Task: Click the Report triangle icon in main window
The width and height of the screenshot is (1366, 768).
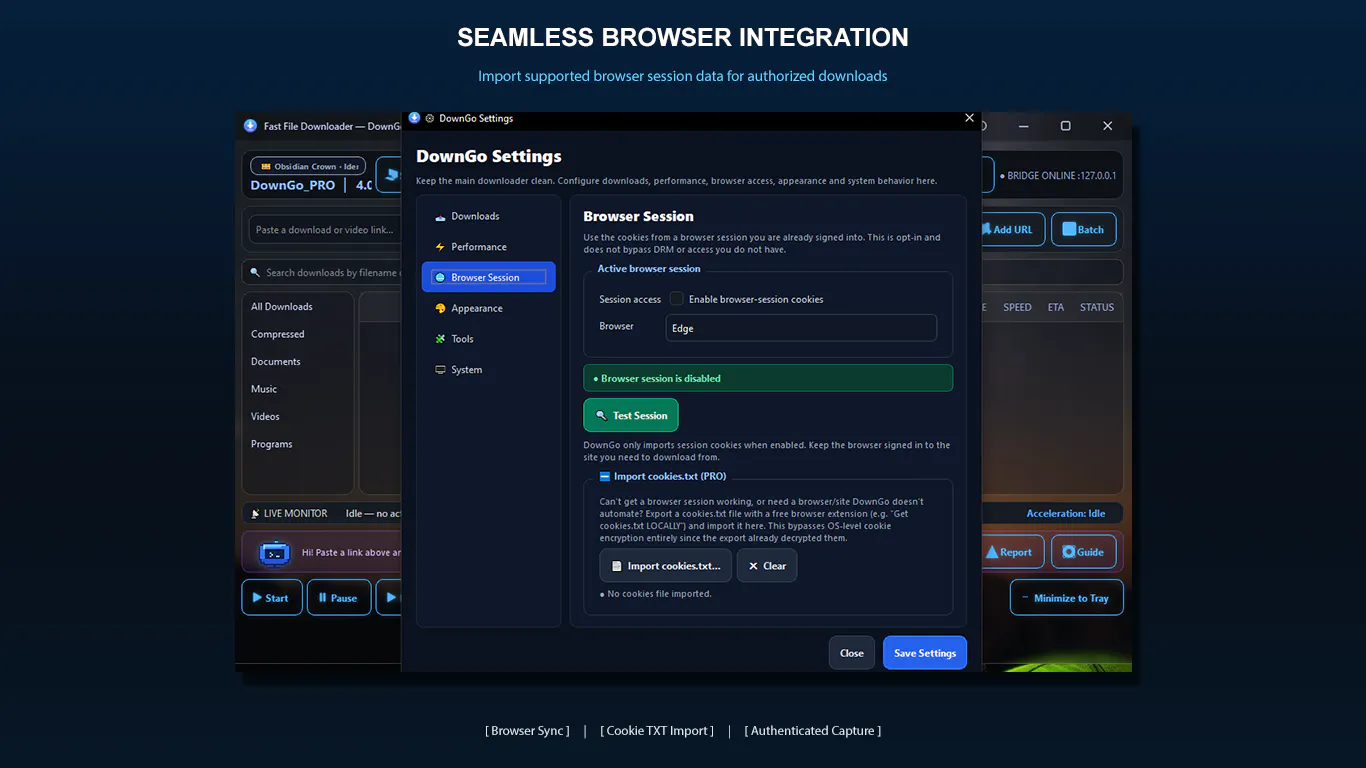Action: point(992,552)
